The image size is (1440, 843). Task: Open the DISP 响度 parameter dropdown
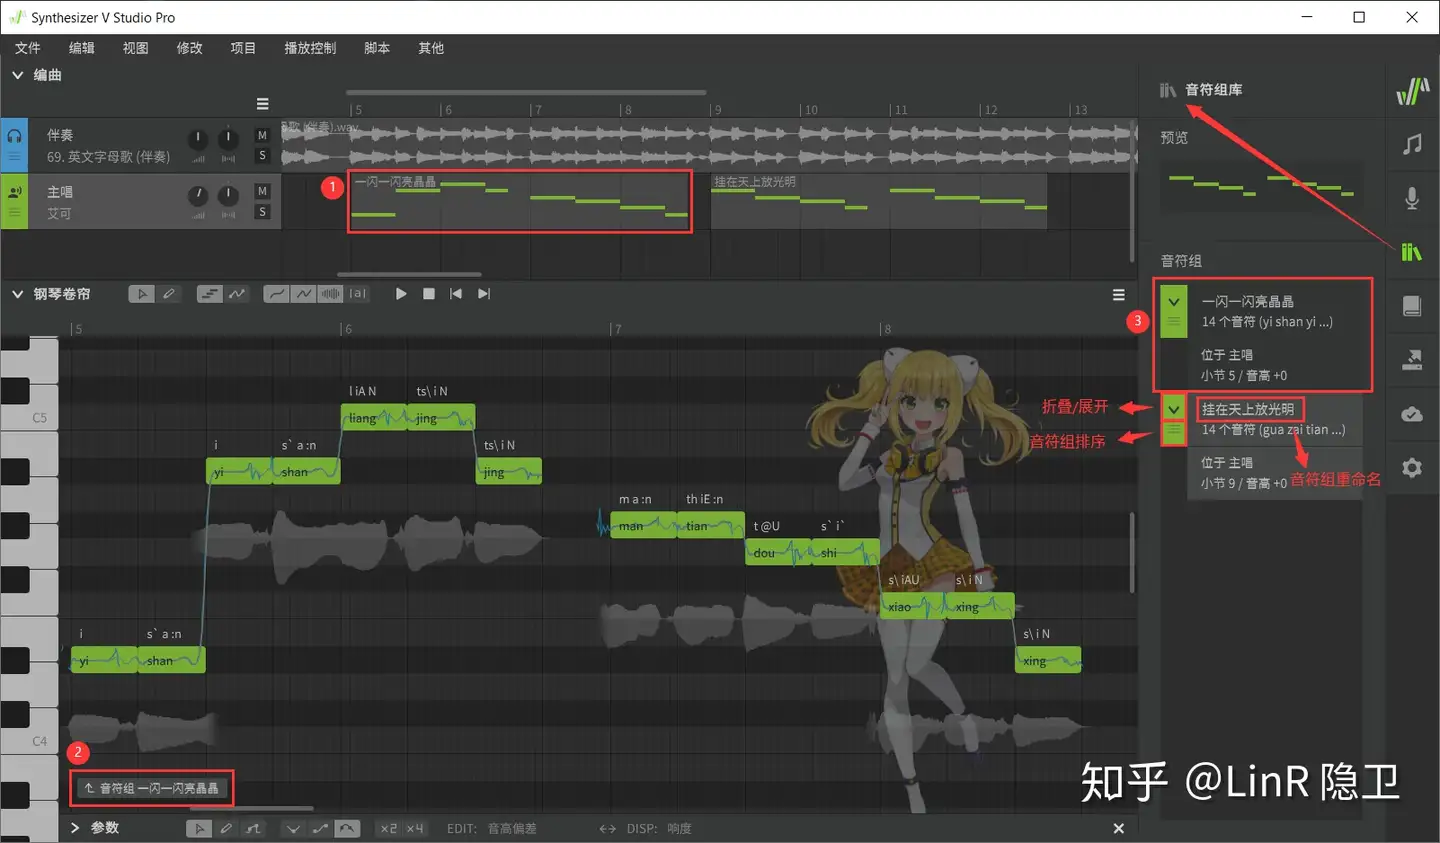tap(679, 828)
